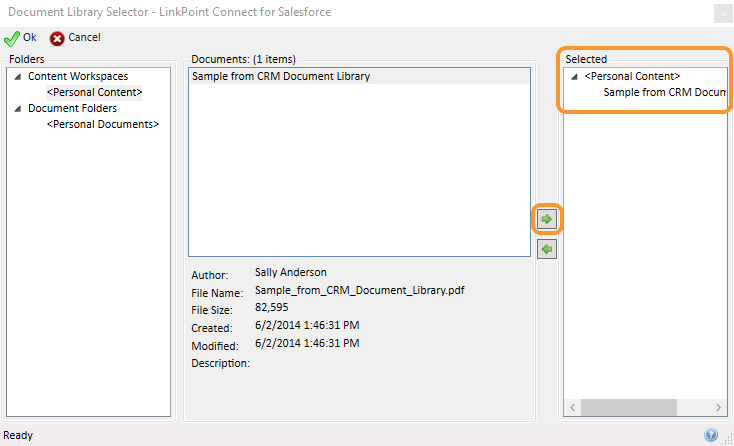
Task: Select Personal Content under Content Workspaces
Action: [x=94, y=92]
